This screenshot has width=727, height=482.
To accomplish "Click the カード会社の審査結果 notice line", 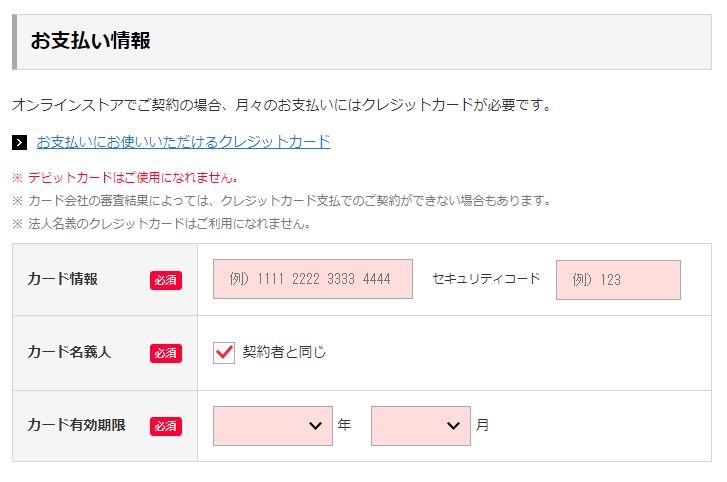I will coord(281,201).
